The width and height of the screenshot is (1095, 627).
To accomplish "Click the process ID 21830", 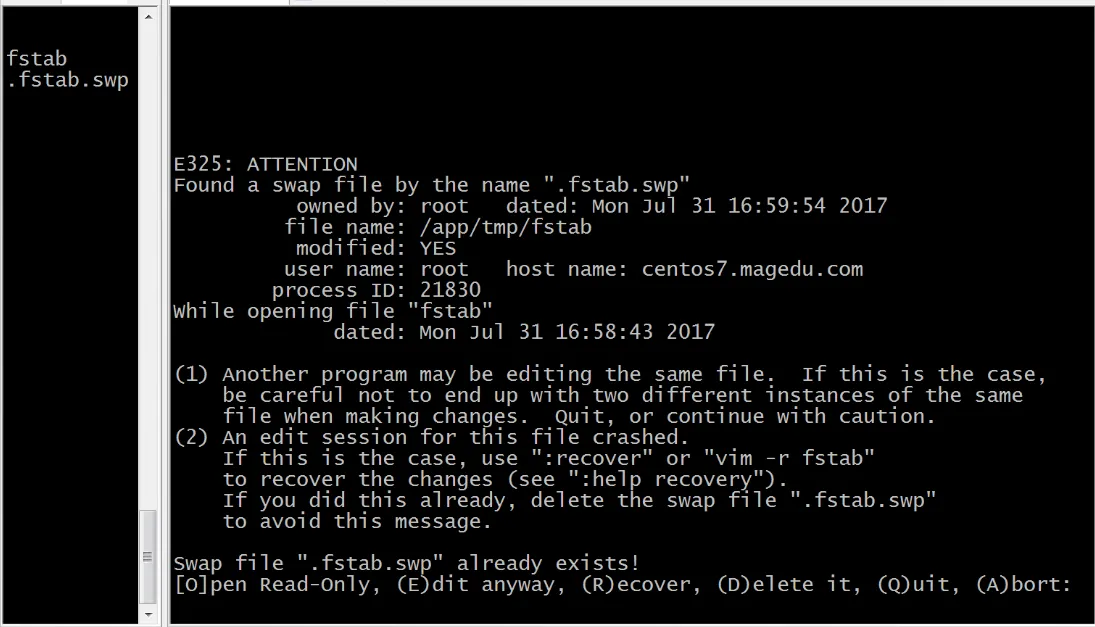I will [x=450, y=290].
